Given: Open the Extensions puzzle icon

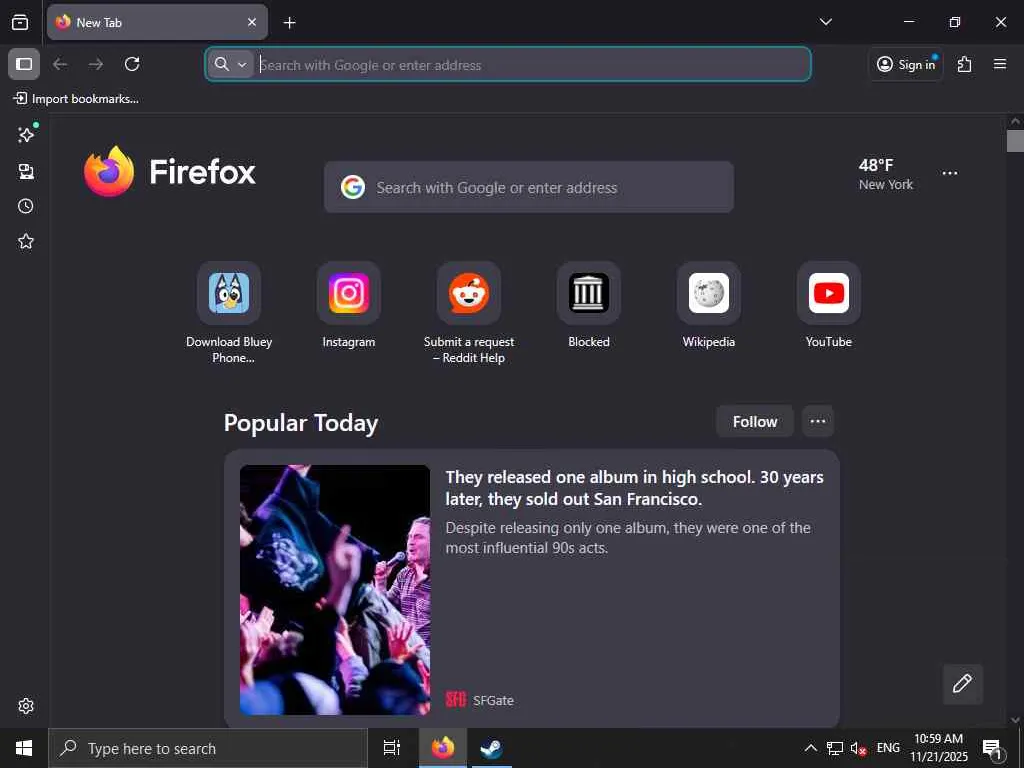Looking at the screenshot, I should pos(964,64).
